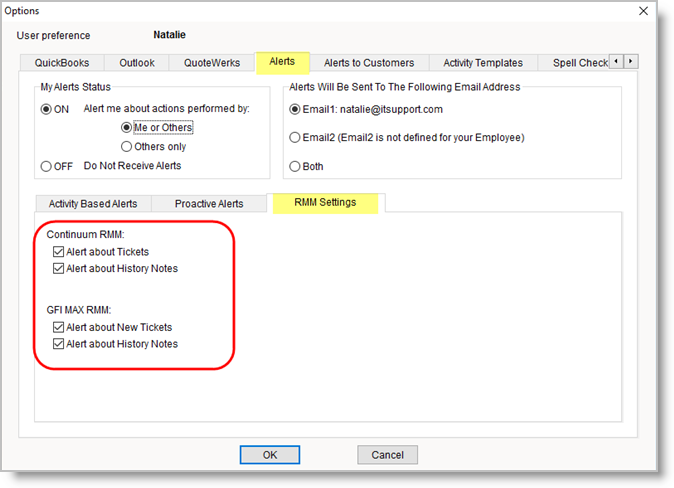The height and width of the screenshot is (488, 674).
Task: Choose Email2 as the alert address
Action: point(294,137)
